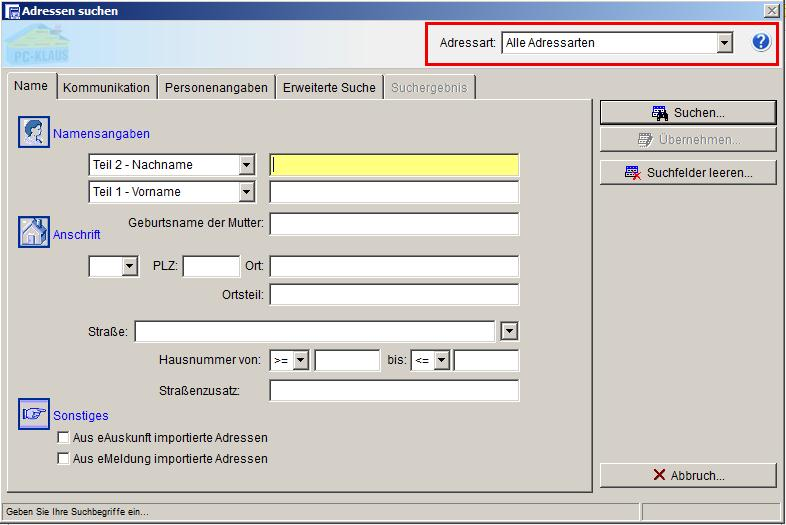The width and height of the screenshot is (786, 525).
Task: Click the Suchfelder leeren button
Action: tap(688, 173)
